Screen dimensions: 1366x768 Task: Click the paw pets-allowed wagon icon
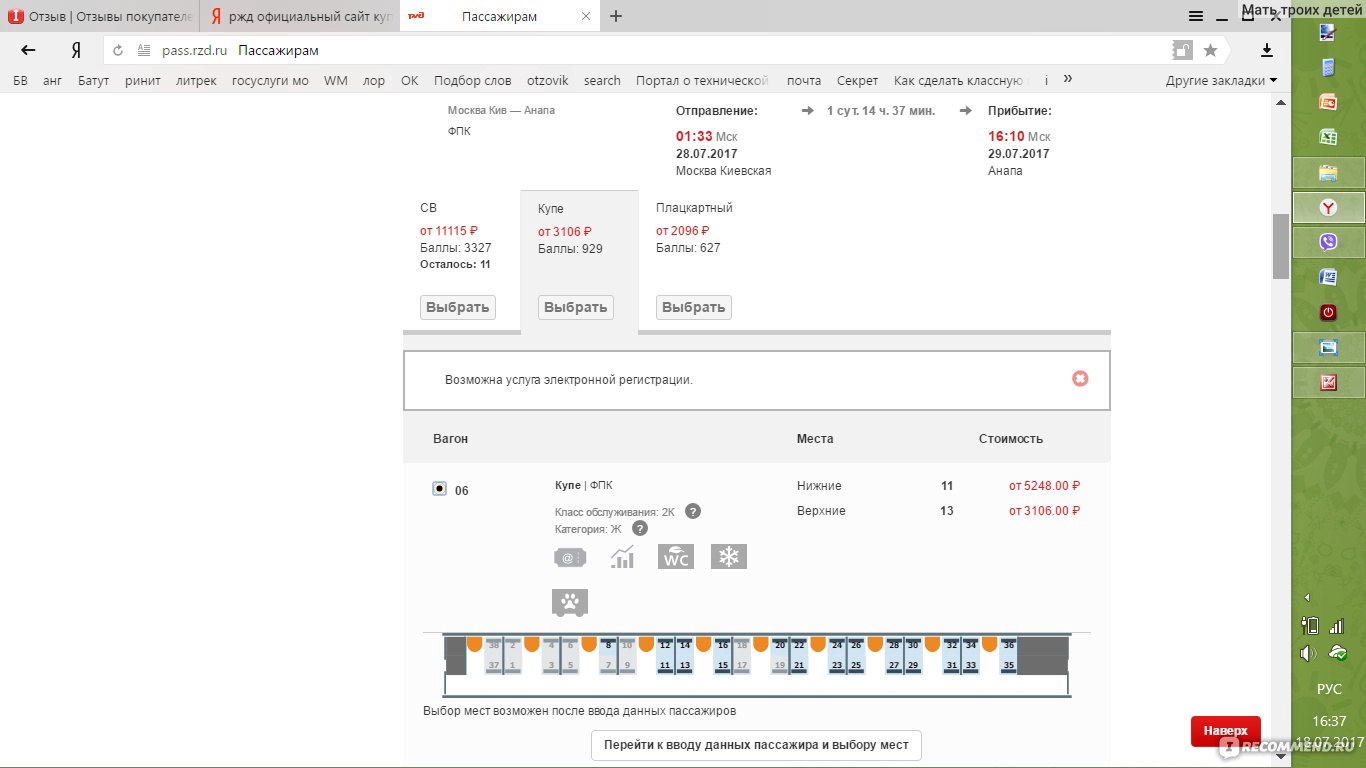pyautogui.click(x=570, y=602)
